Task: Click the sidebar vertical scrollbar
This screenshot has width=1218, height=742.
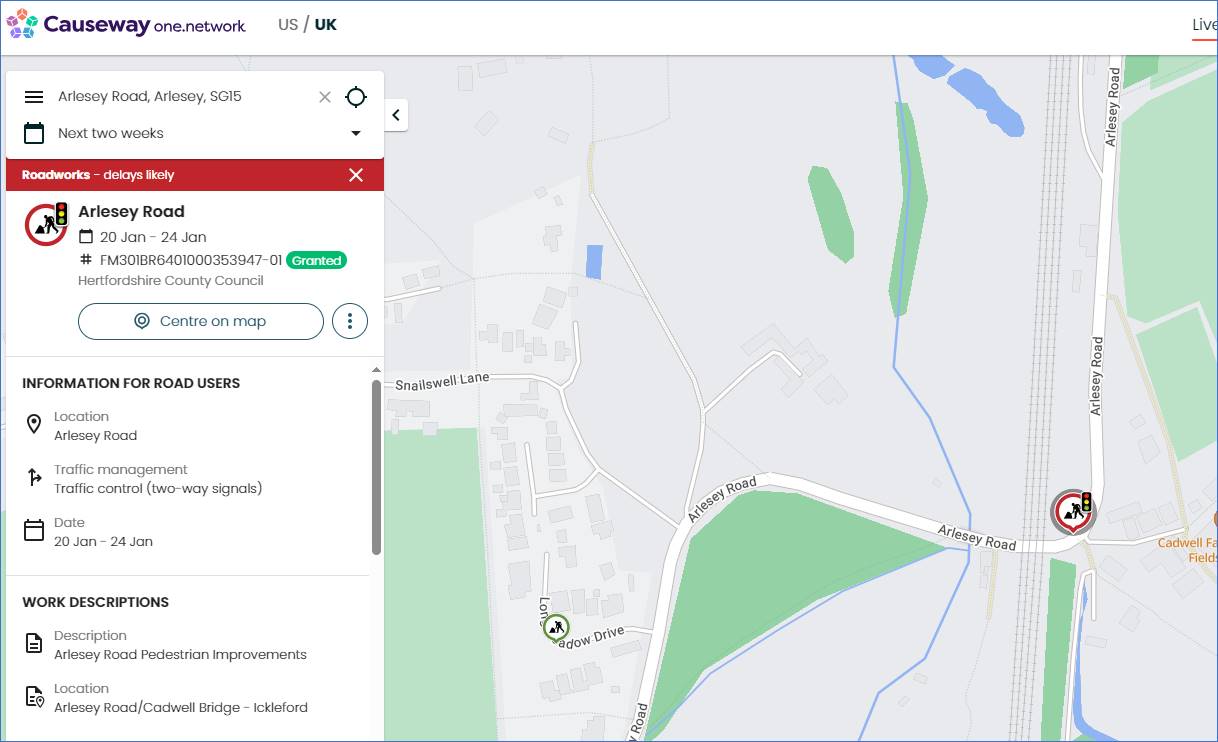Action: tap(376, 467)
